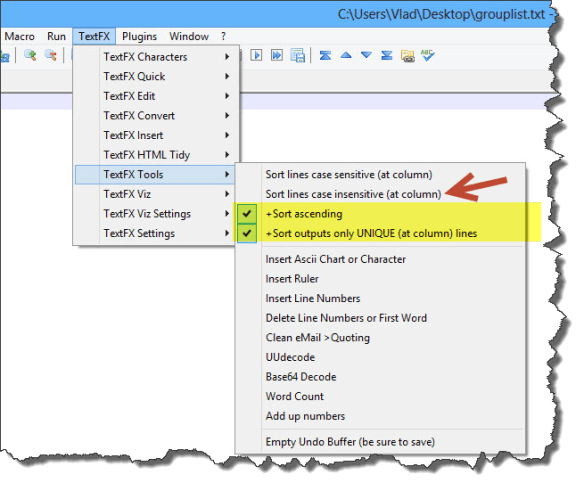Expand the TextFX Settings submenu

tap(156, 233)
